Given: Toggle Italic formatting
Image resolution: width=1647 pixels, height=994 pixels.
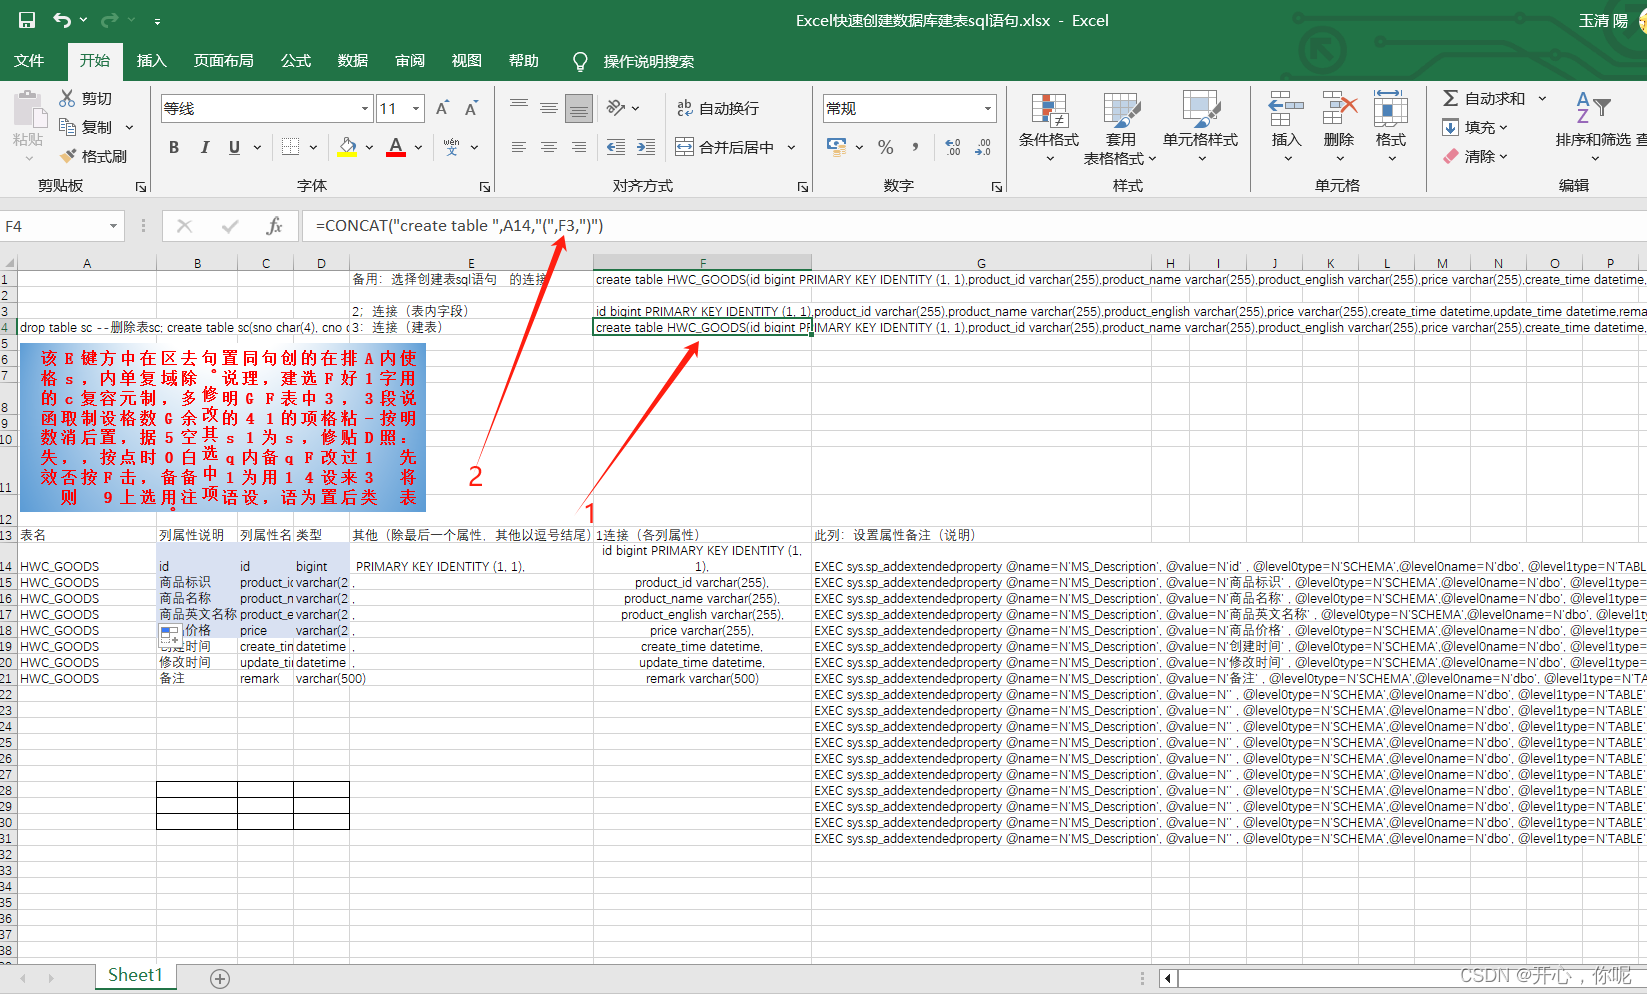Looking at the screenshot, I should tap(204, 147).
